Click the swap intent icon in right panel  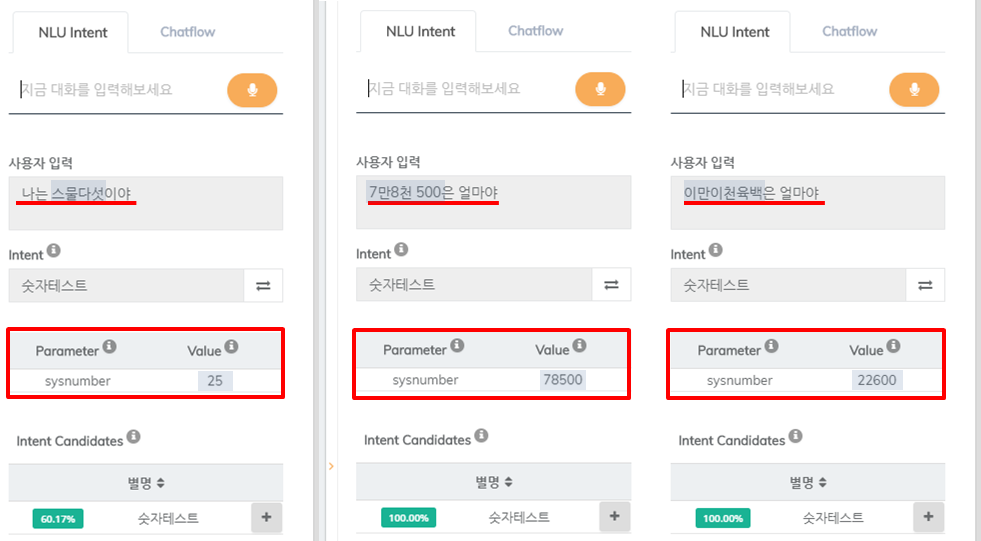coord(925,285)
